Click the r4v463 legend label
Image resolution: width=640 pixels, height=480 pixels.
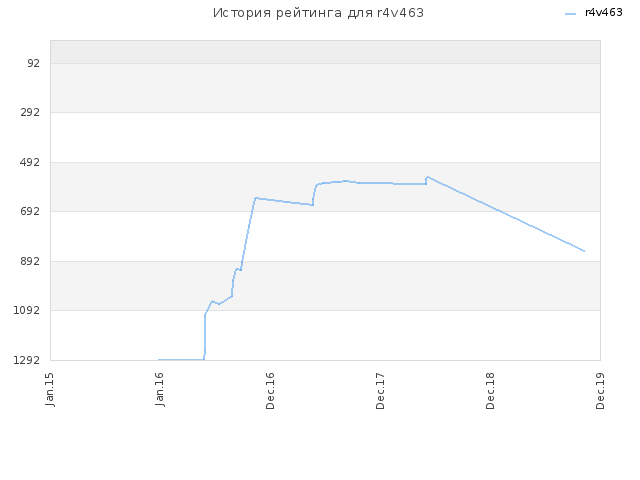tap(604, 13)
